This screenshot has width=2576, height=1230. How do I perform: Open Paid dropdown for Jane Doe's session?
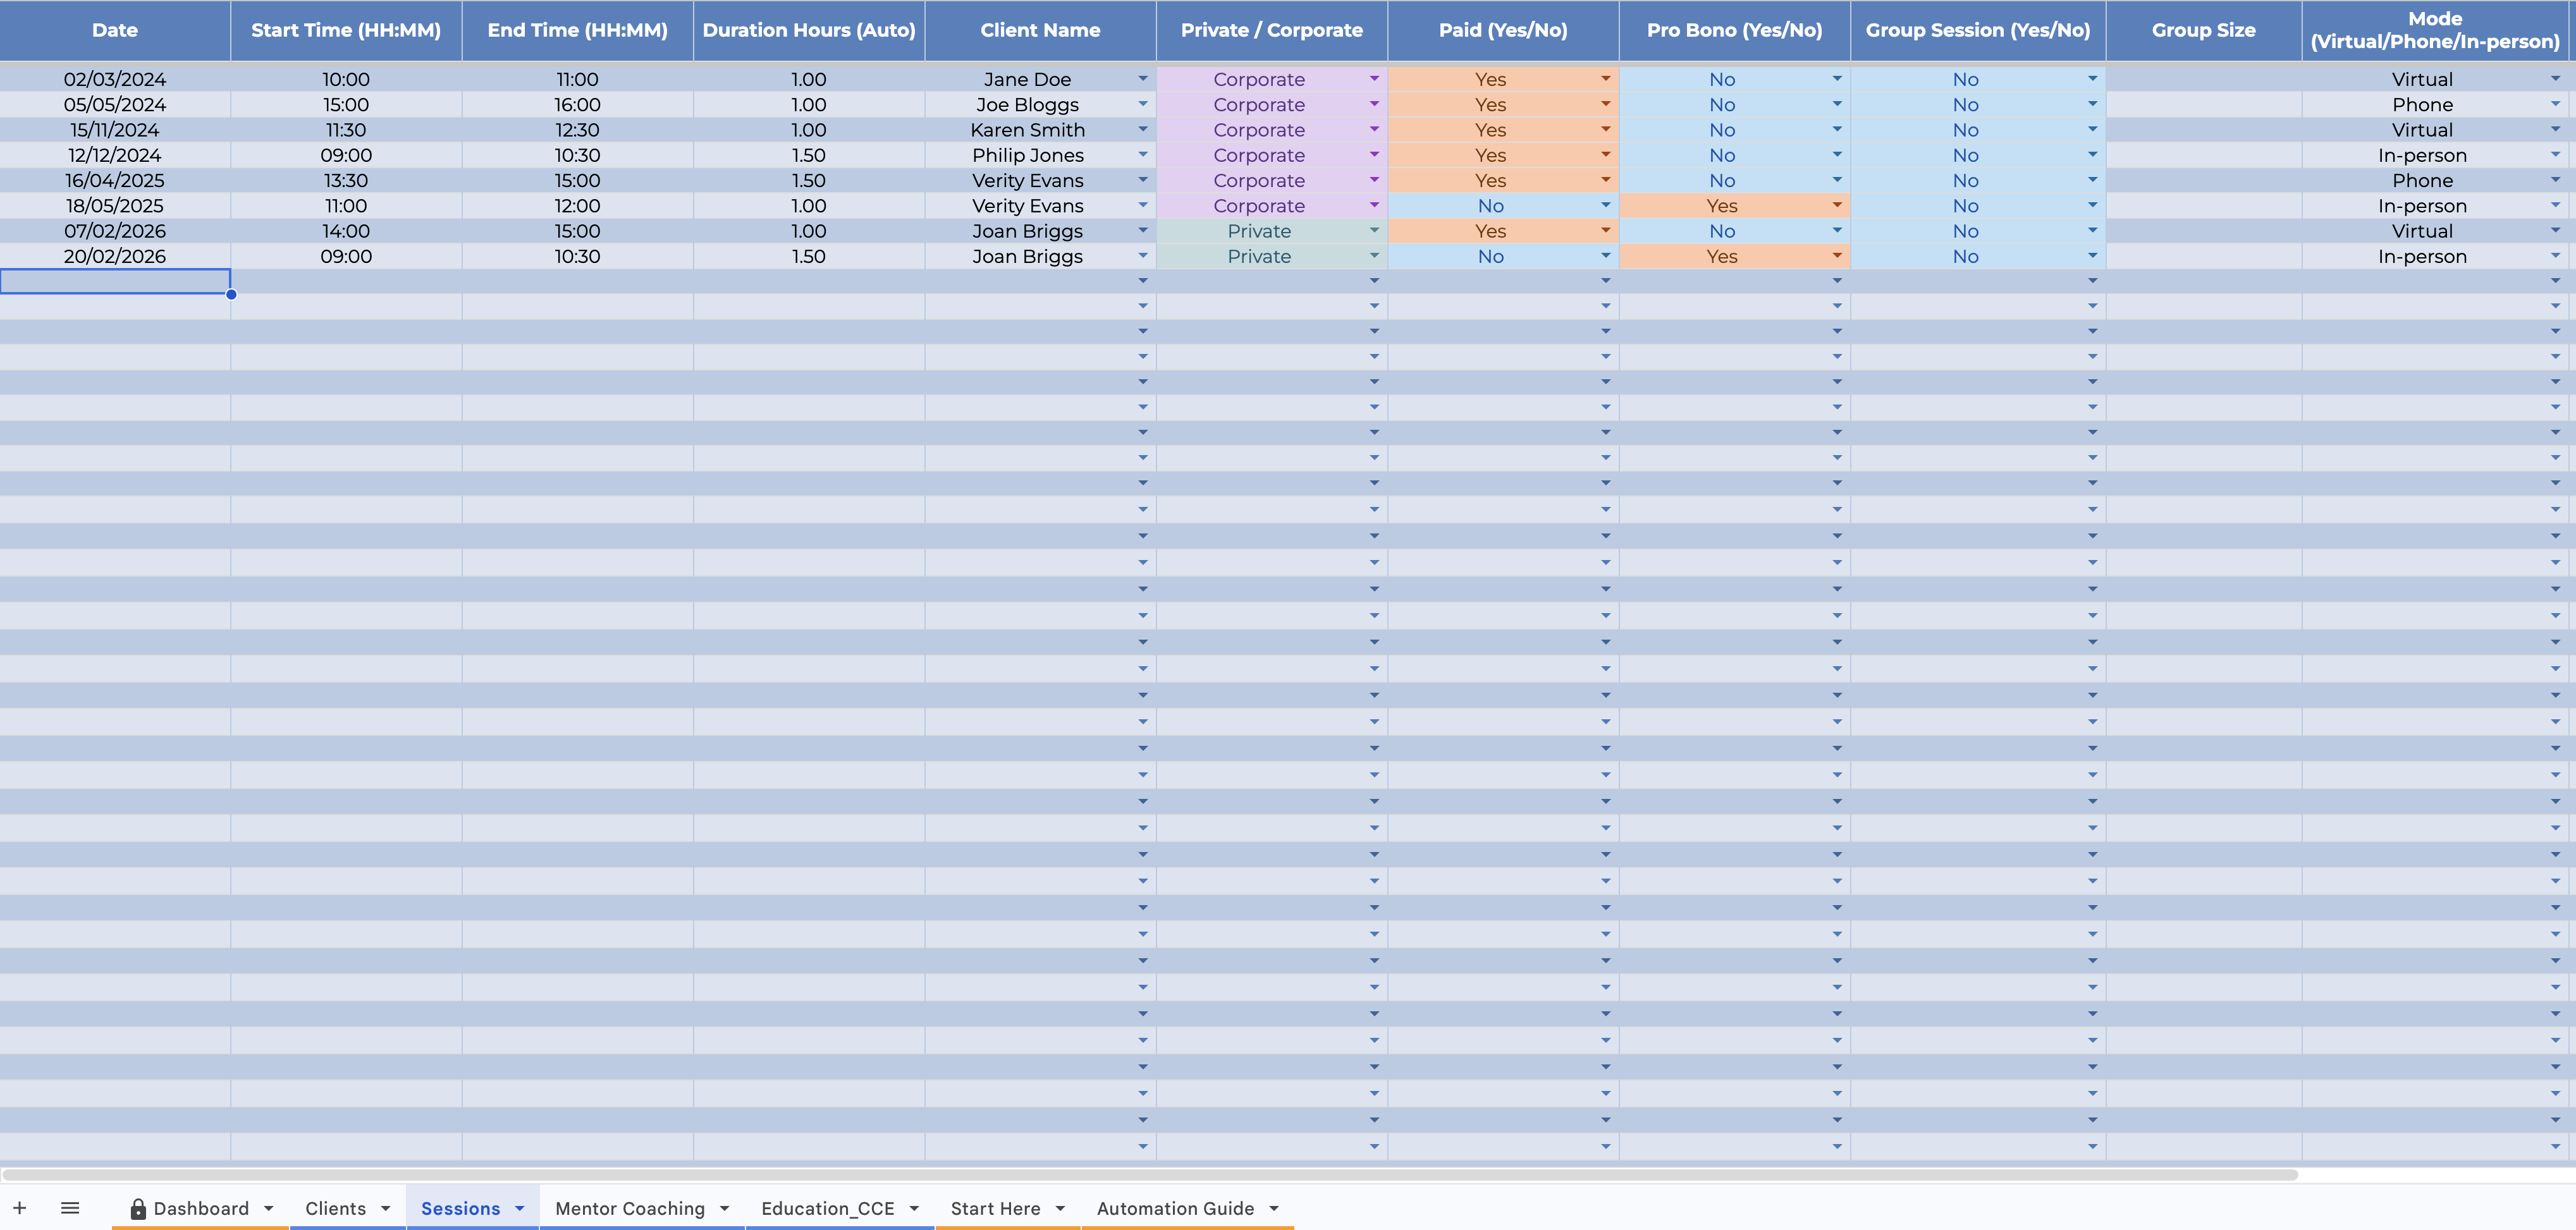(1606, 79)
